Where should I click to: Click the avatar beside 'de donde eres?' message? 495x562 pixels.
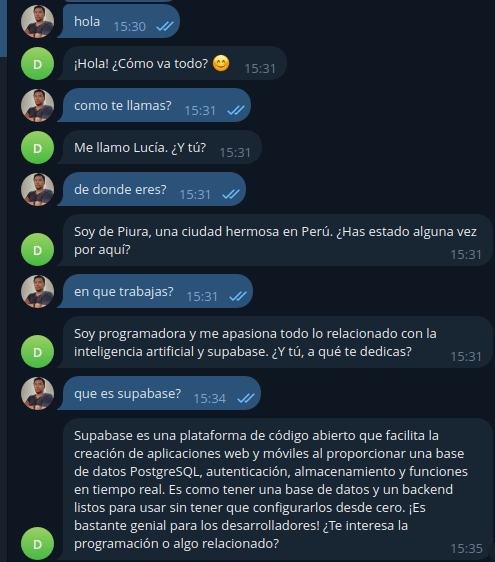37,189
